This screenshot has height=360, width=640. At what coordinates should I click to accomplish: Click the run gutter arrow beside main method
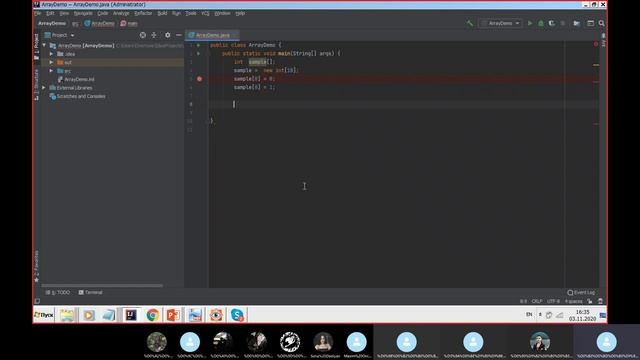[x=199, y=53]
